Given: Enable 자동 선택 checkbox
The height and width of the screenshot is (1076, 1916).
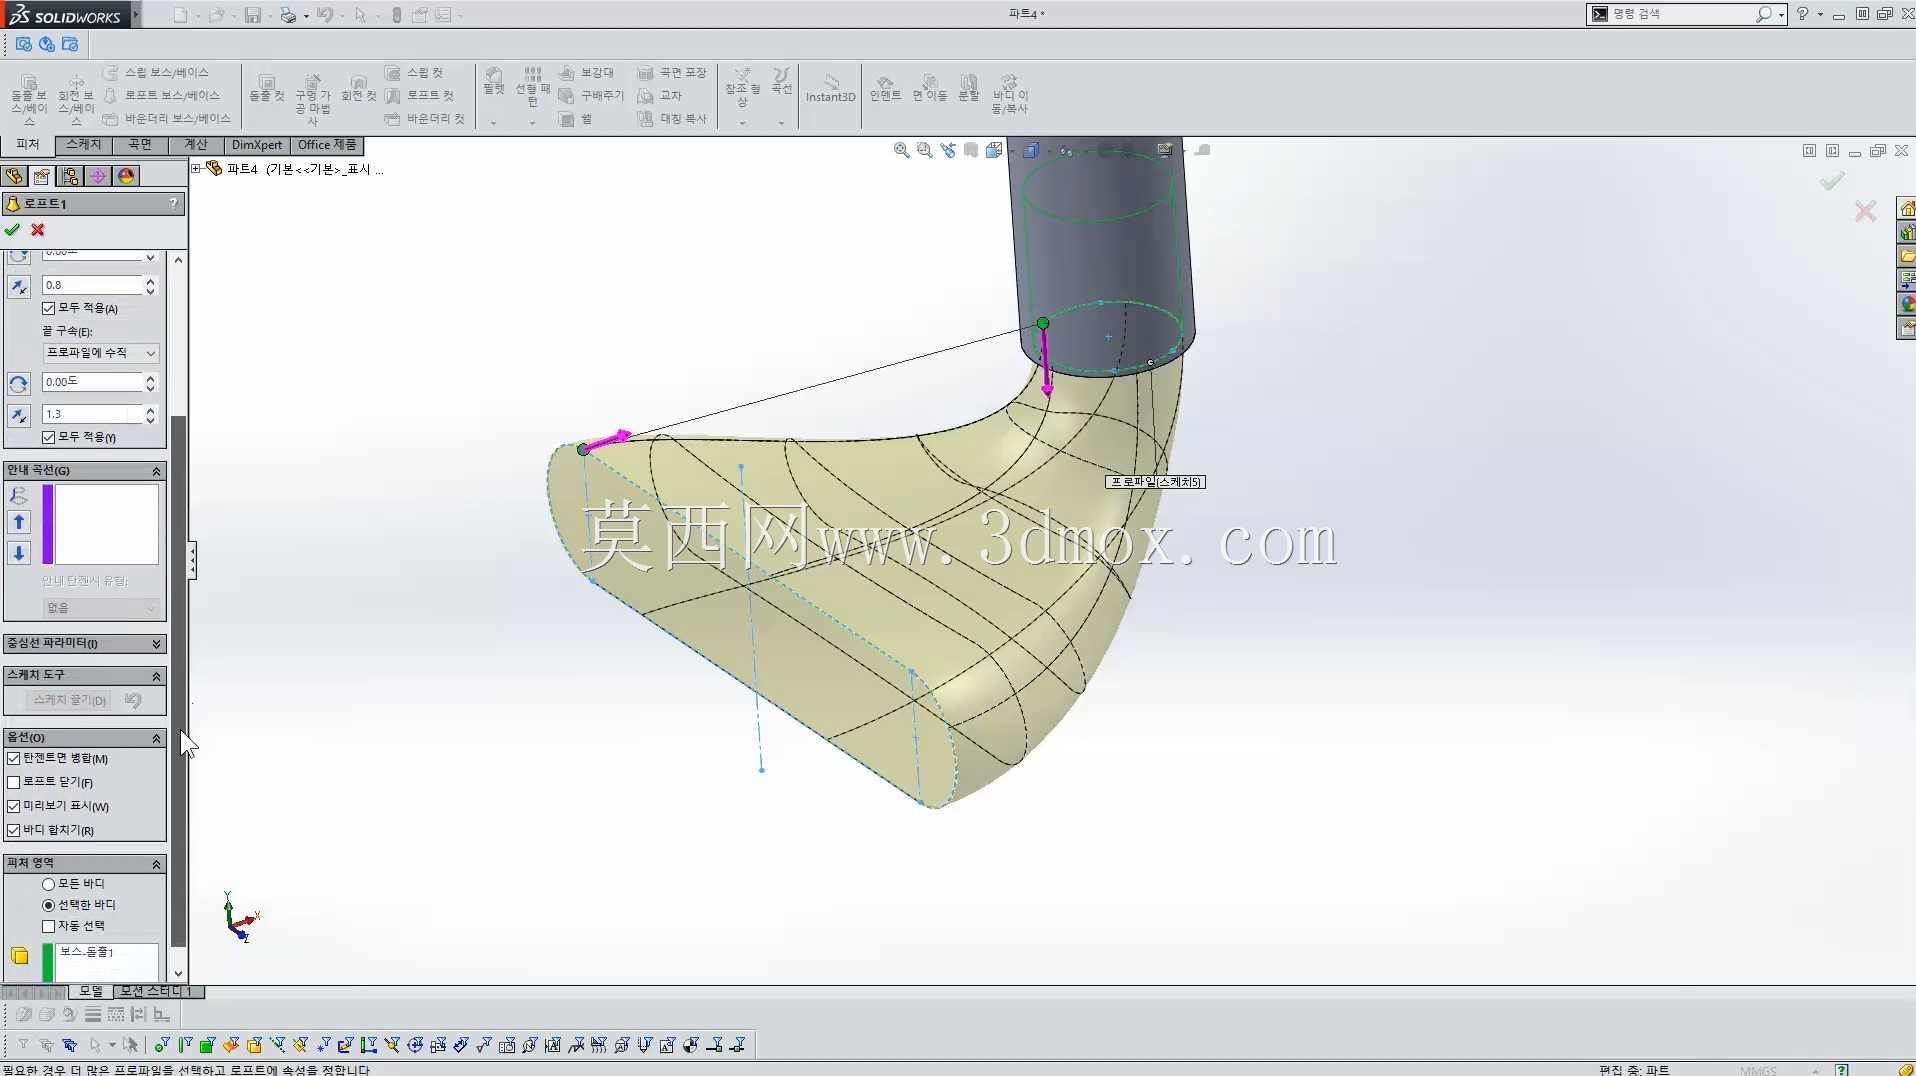Looking at the screenshot, I should [x=48, y=927].
